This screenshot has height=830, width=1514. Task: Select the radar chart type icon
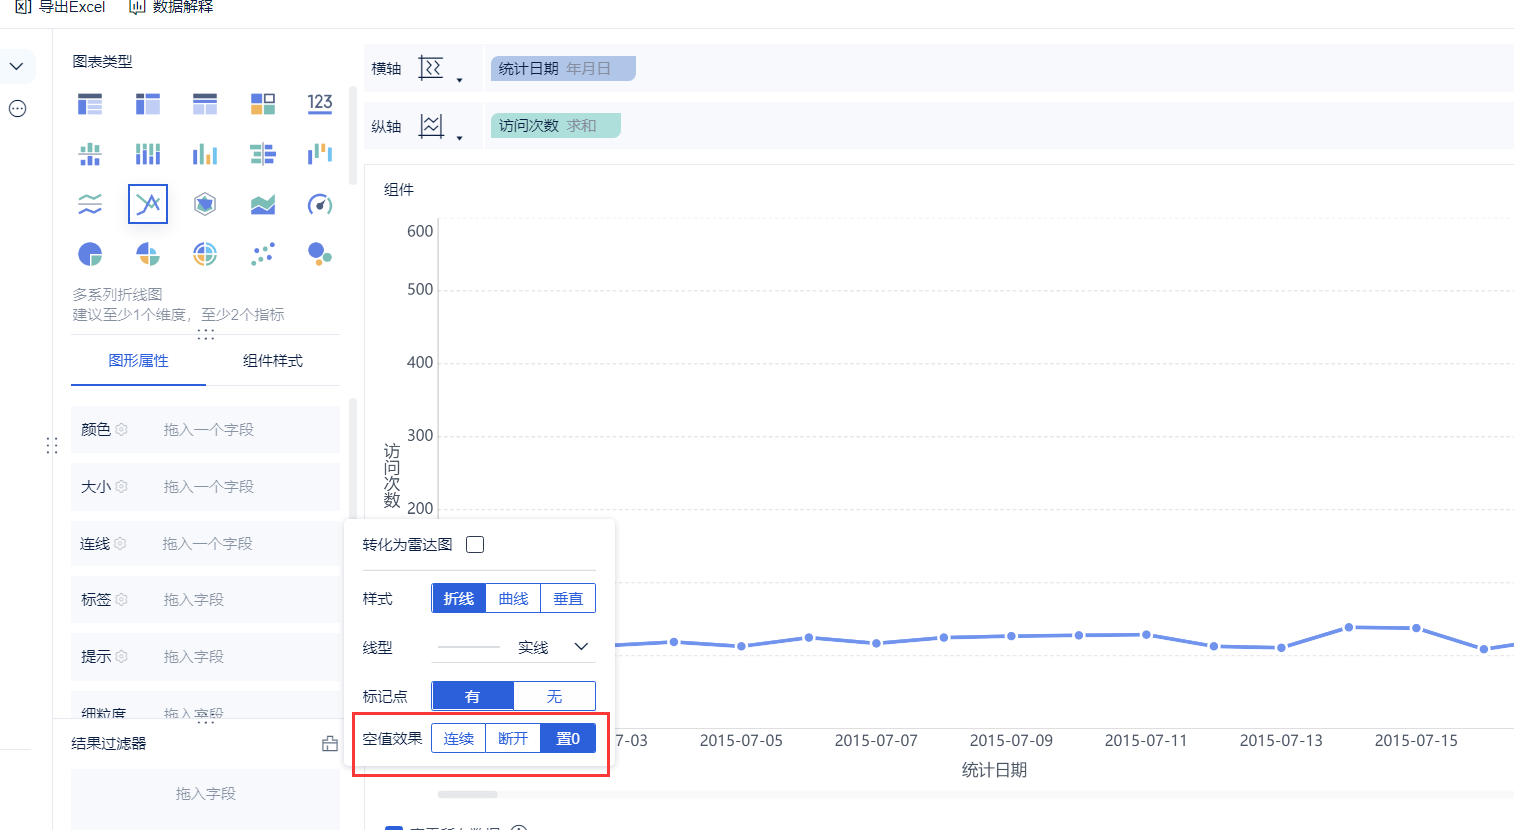[205, 204]
